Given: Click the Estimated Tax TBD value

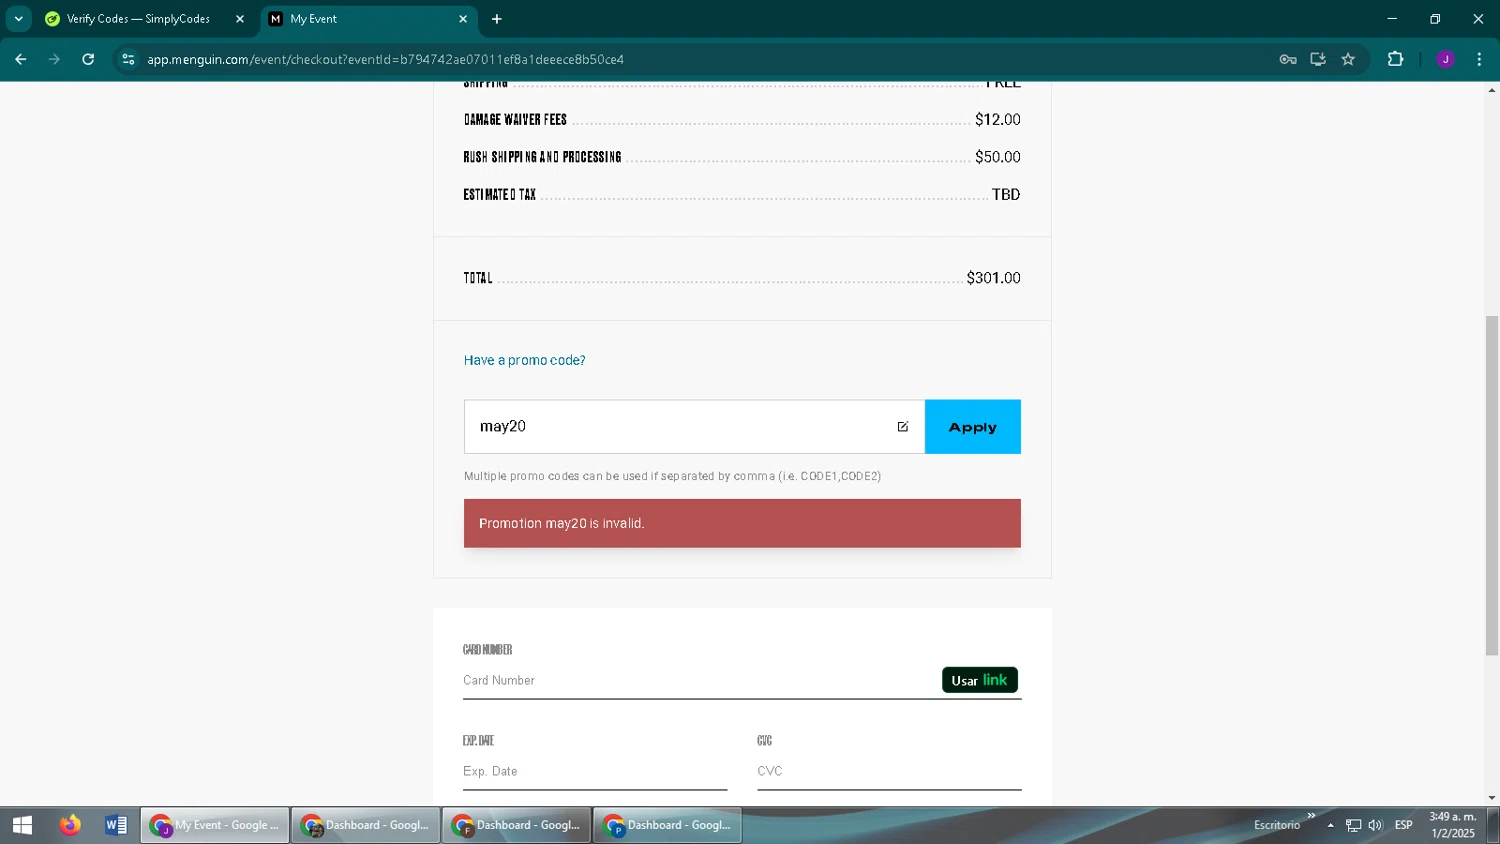Looking at the screenshot, I should click(x=1006, y=195).
